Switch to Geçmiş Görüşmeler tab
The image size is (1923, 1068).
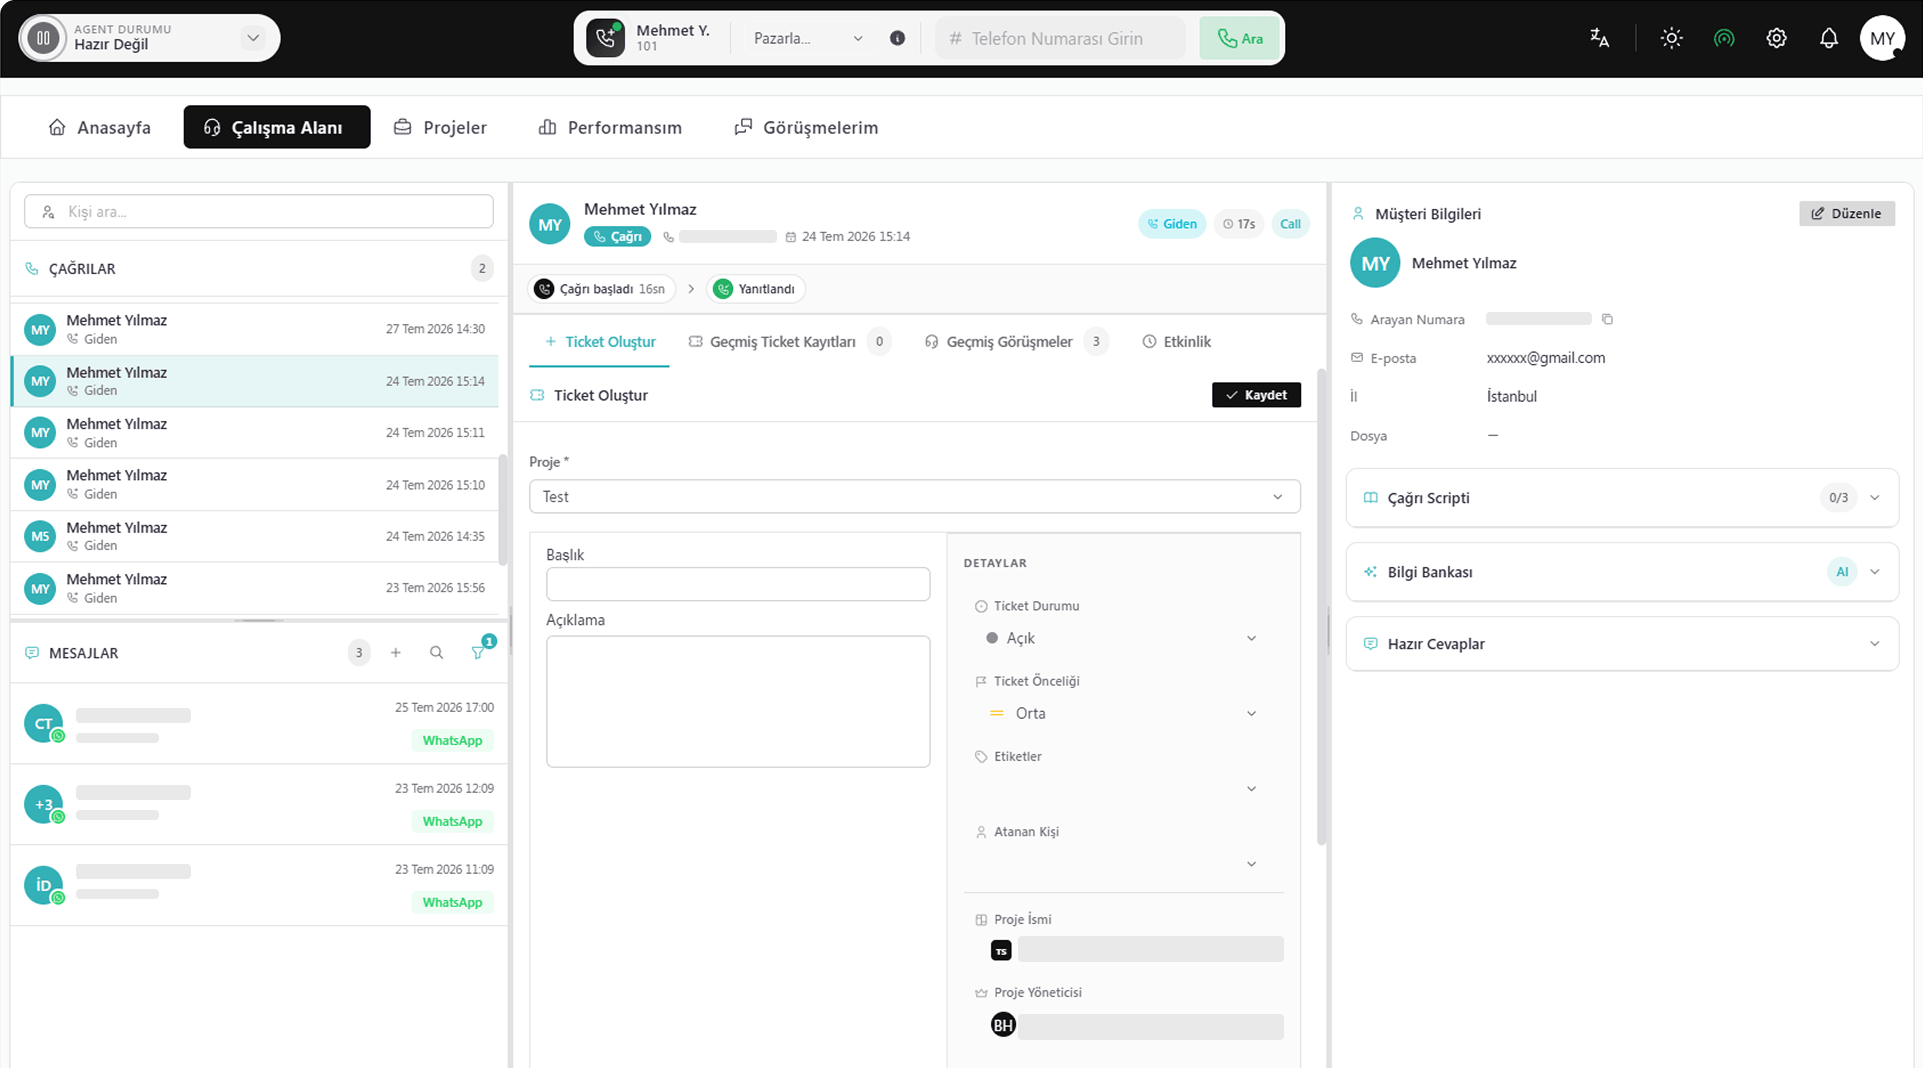(1016, 342)
